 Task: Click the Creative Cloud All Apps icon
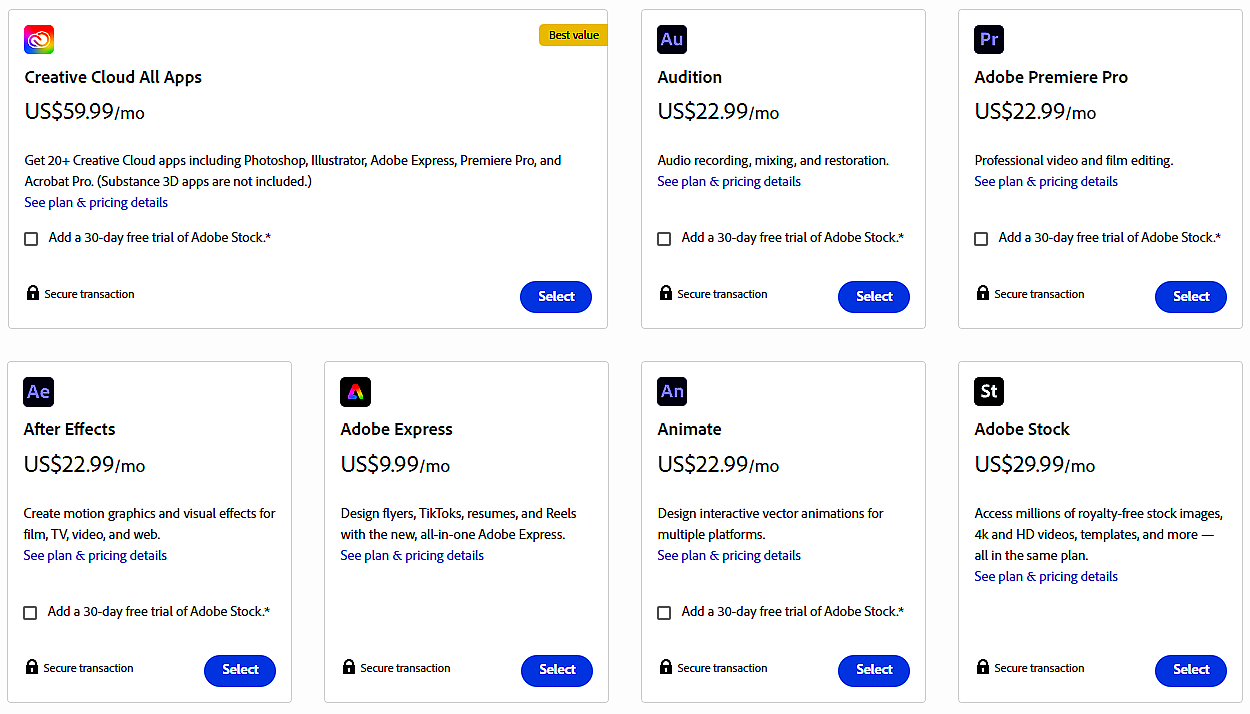click(39, 39)
